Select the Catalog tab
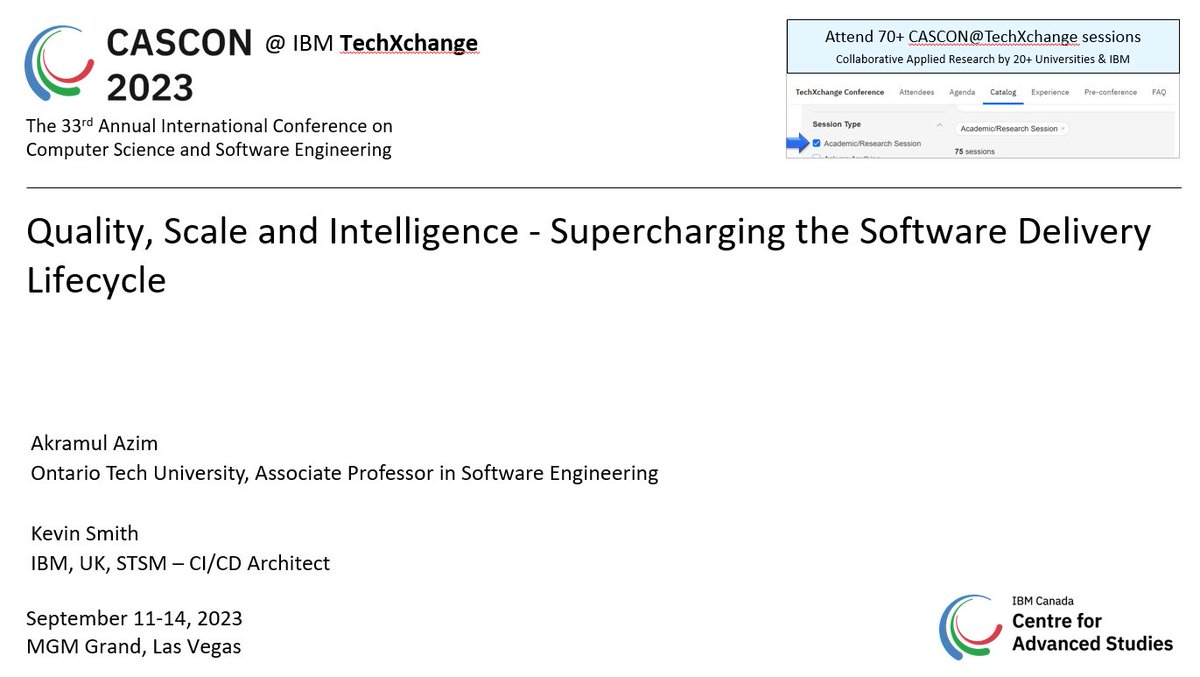Viewport: 1200px width, 677px height. [1003, 92]
